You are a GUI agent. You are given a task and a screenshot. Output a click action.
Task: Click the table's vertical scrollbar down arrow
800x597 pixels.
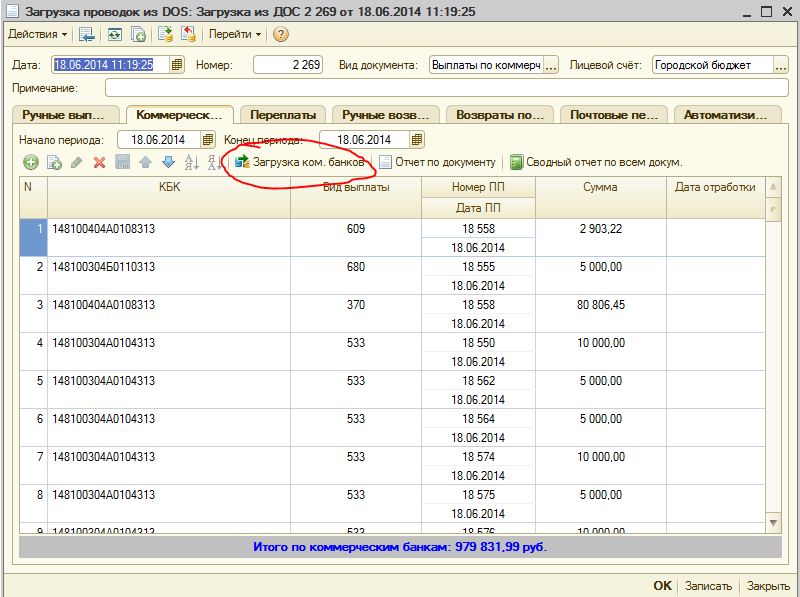click(773, 523)
